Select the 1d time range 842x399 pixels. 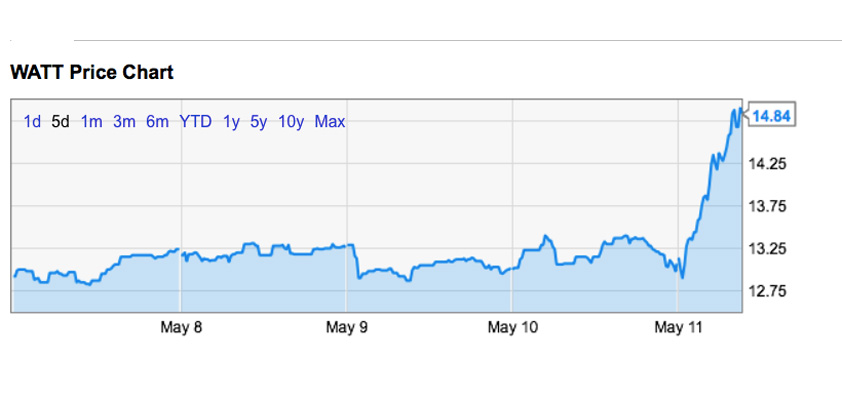click(32, 122)
